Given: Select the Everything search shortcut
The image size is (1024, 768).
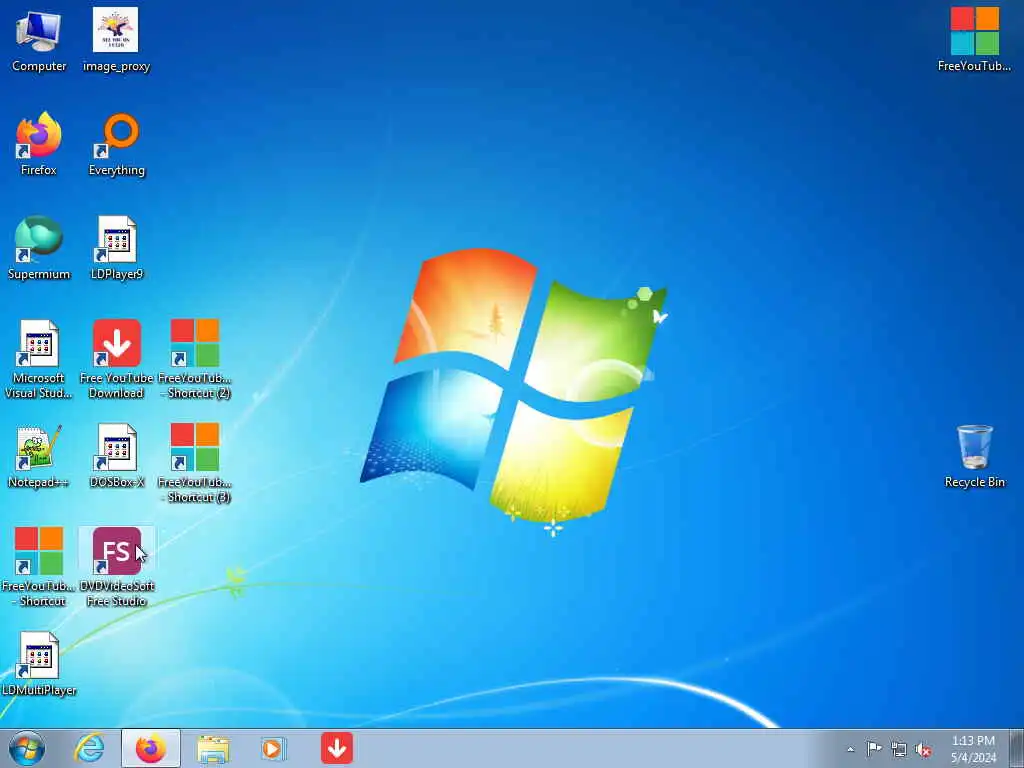Looking at the screenshot, I should tap(116, 144).
